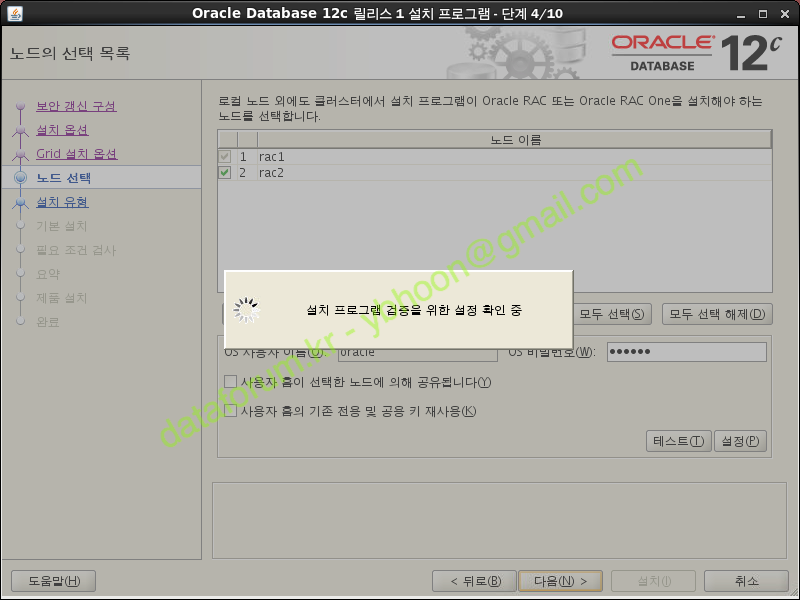Go to the Grid 설치 옵션 step

[x=76, y=154]
